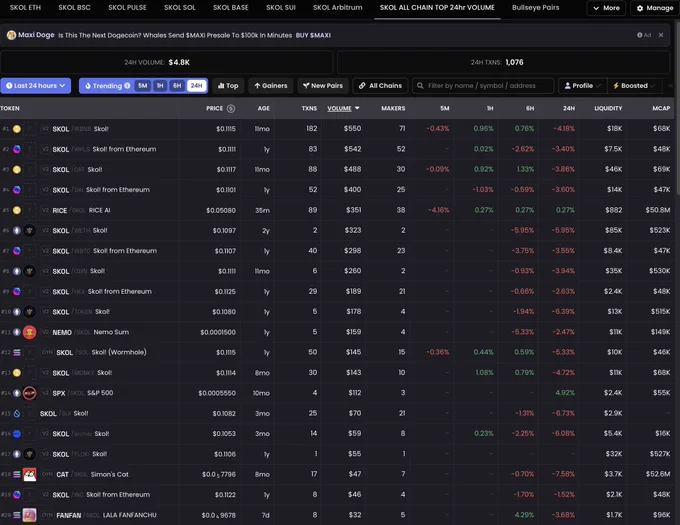Select the 1H trending timeframe
The height and width of the screenshot is (525, 680).
tap(160, 86)
